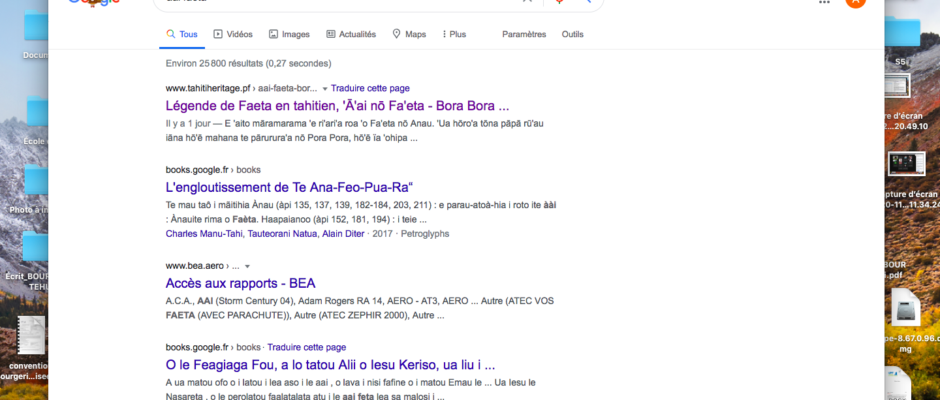Open 'O le Feagiaga Fou' result
Screen dimensions: 940x400
330,365
